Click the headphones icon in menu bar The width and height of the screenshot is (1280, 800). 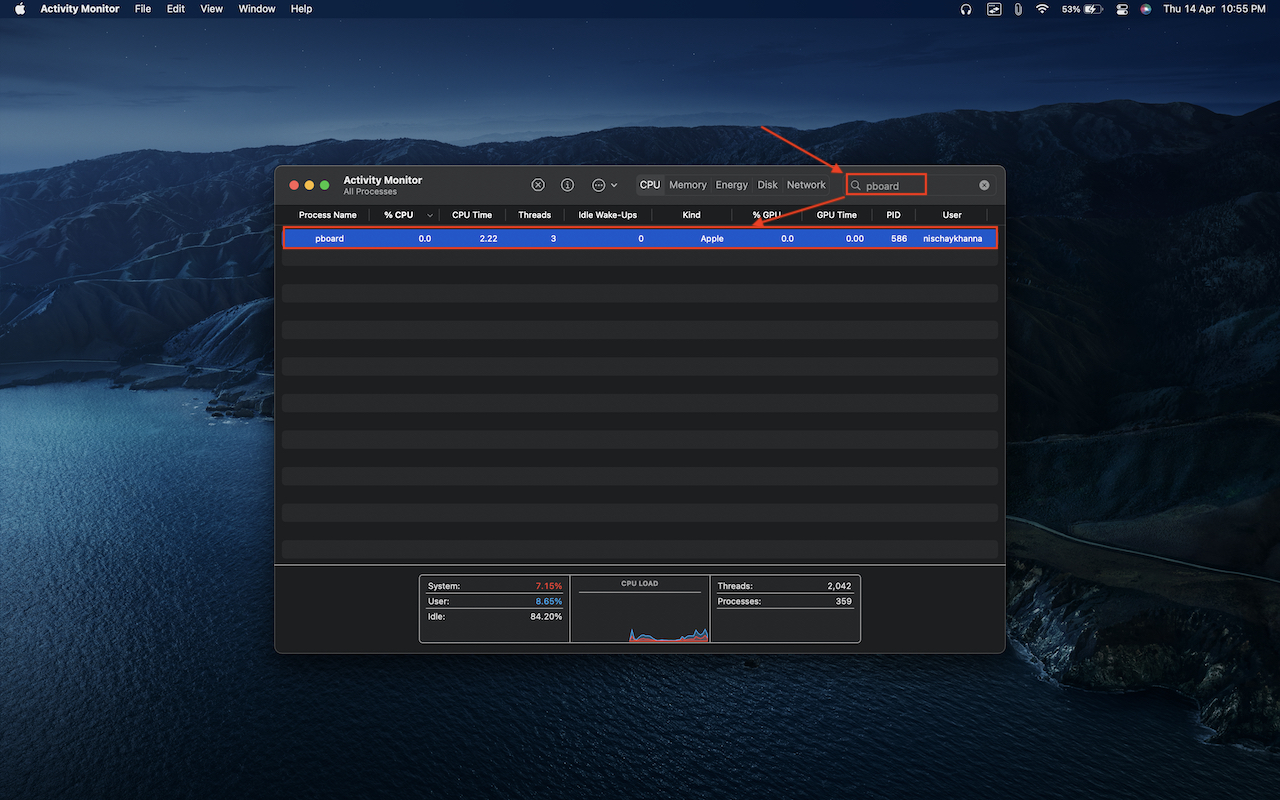coord(966,9)
